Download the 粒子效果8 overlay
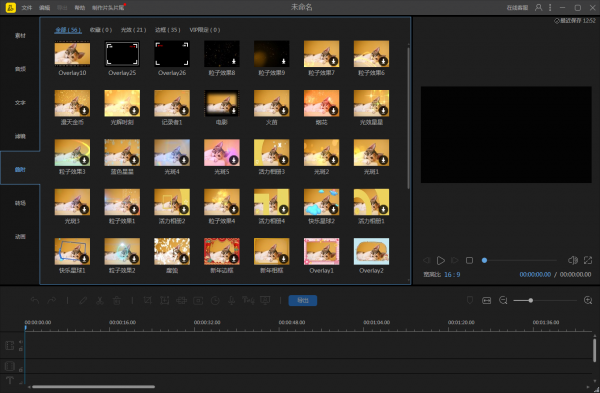The image size is (600, 393). [x=233, y=61]
